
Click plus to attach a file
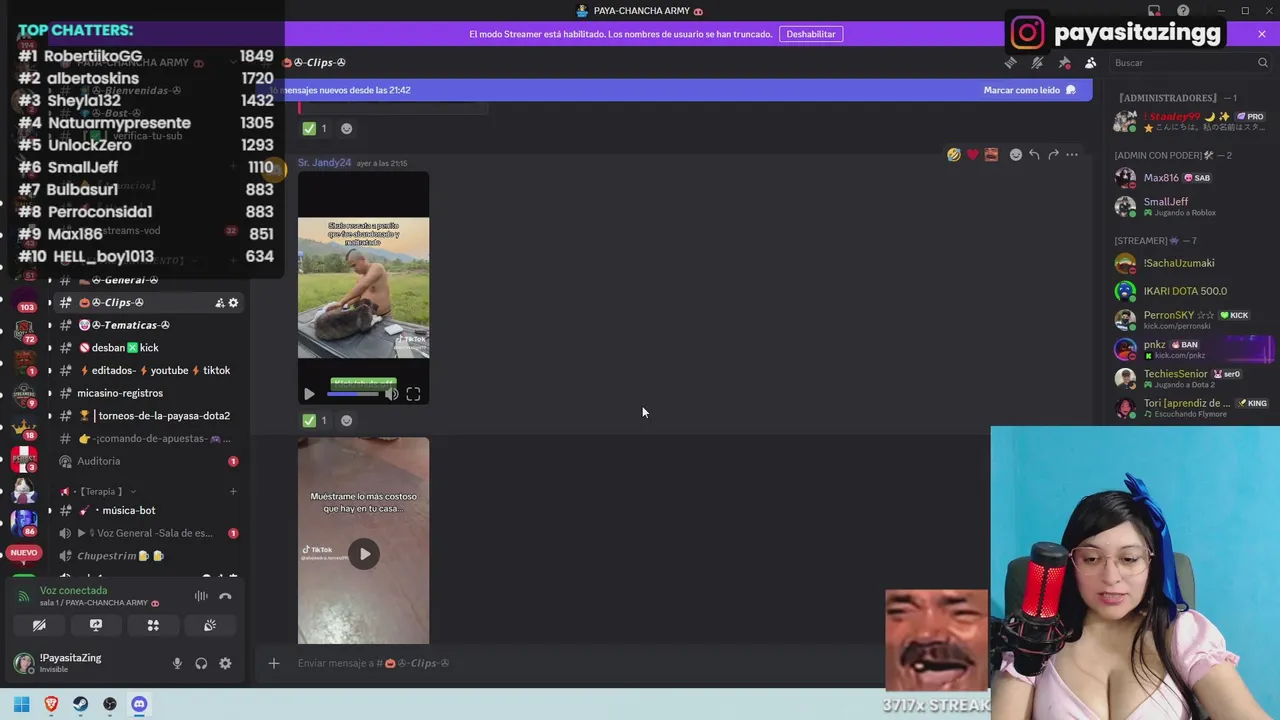click(x=273, y=663)
